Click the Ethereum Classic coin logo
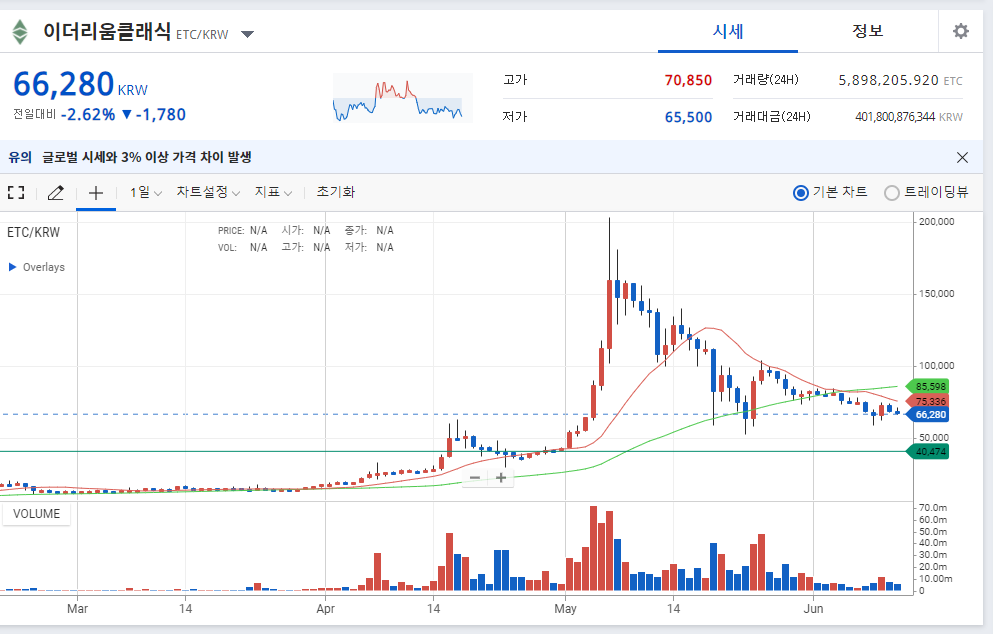The height and width of the screenshot is (634, 993). pos(20,32)
